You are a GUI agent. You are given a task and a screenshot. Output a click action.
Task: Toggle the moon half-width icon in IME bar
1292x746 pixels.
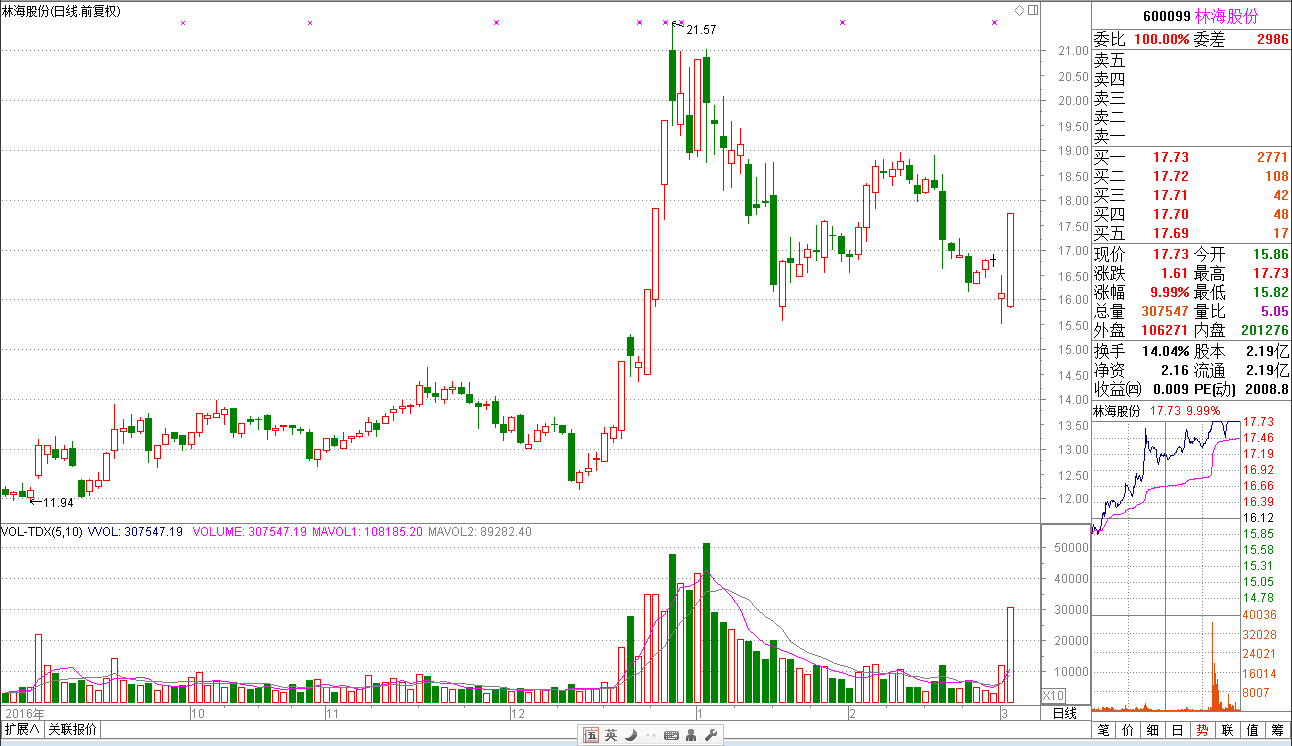pos(631,736)
